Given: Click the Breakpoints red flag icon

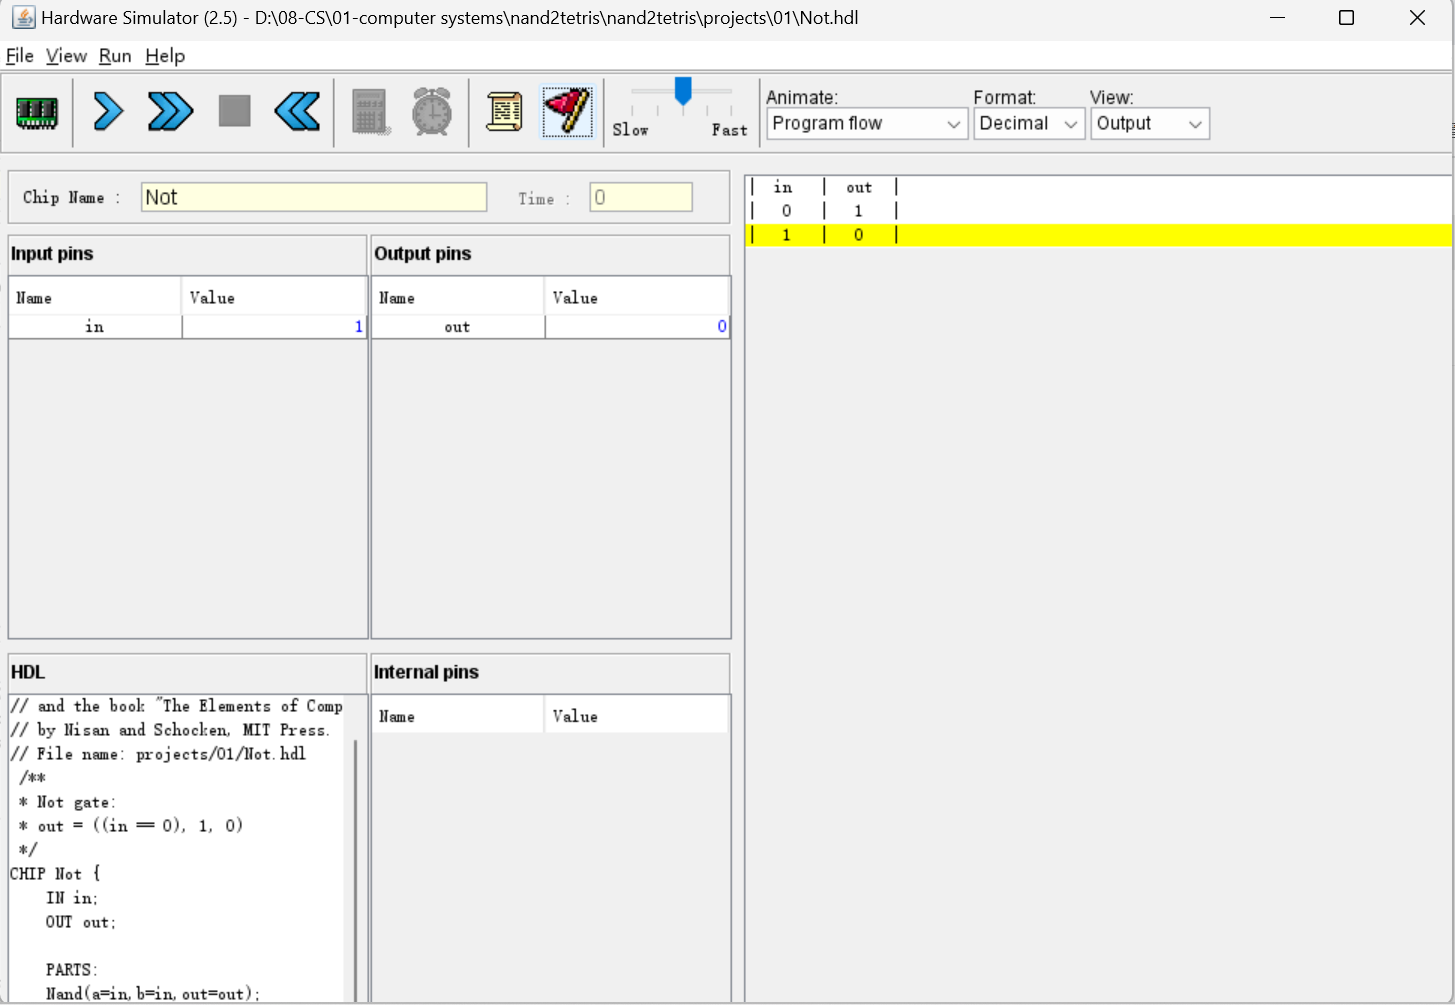Looking at the screenshot, I should tap(567, 112).
